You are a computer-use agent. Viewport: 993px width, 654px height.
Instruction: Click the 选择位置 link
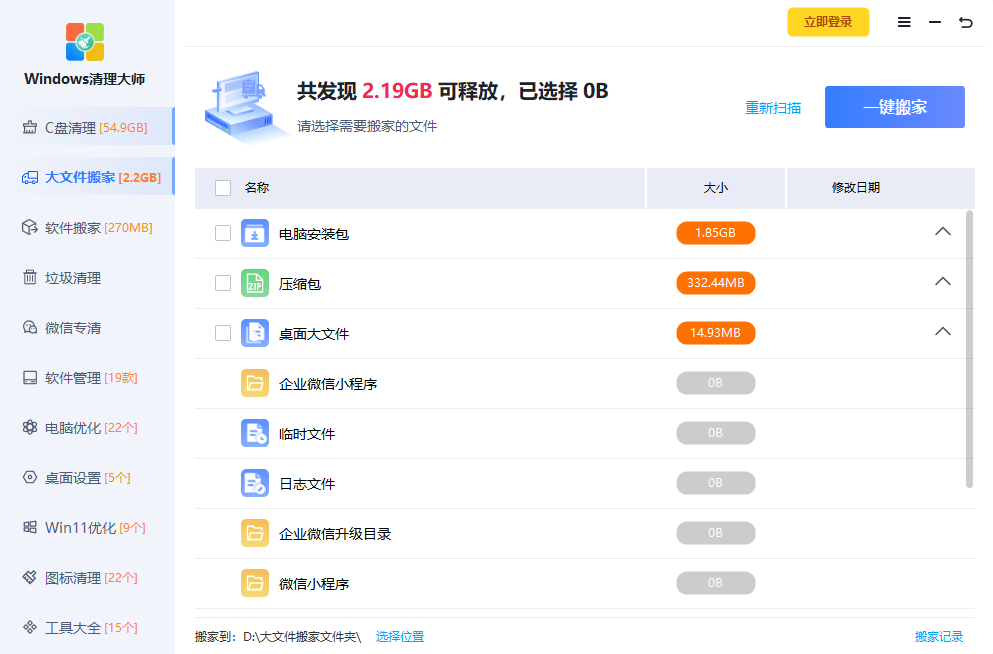coord(400,637)
